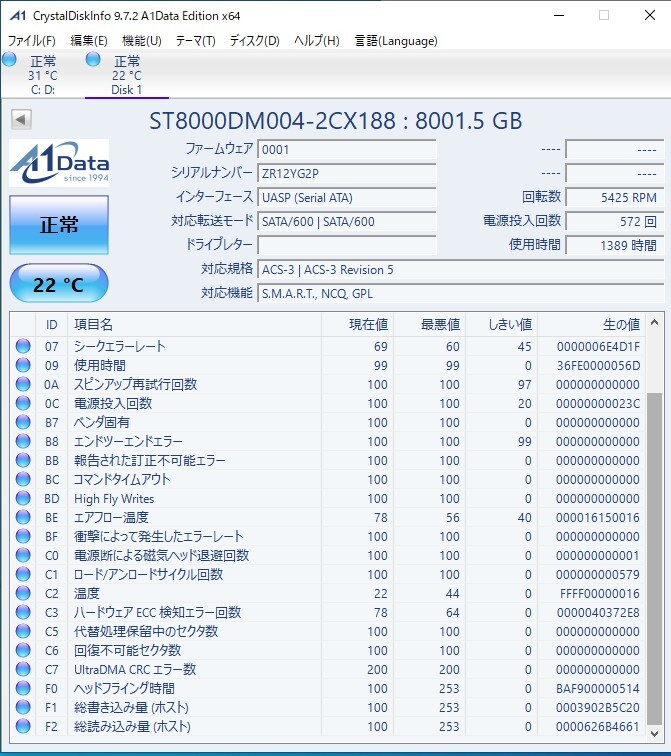Select the blue status orb for C: D: disk

(x=10, y=60)
